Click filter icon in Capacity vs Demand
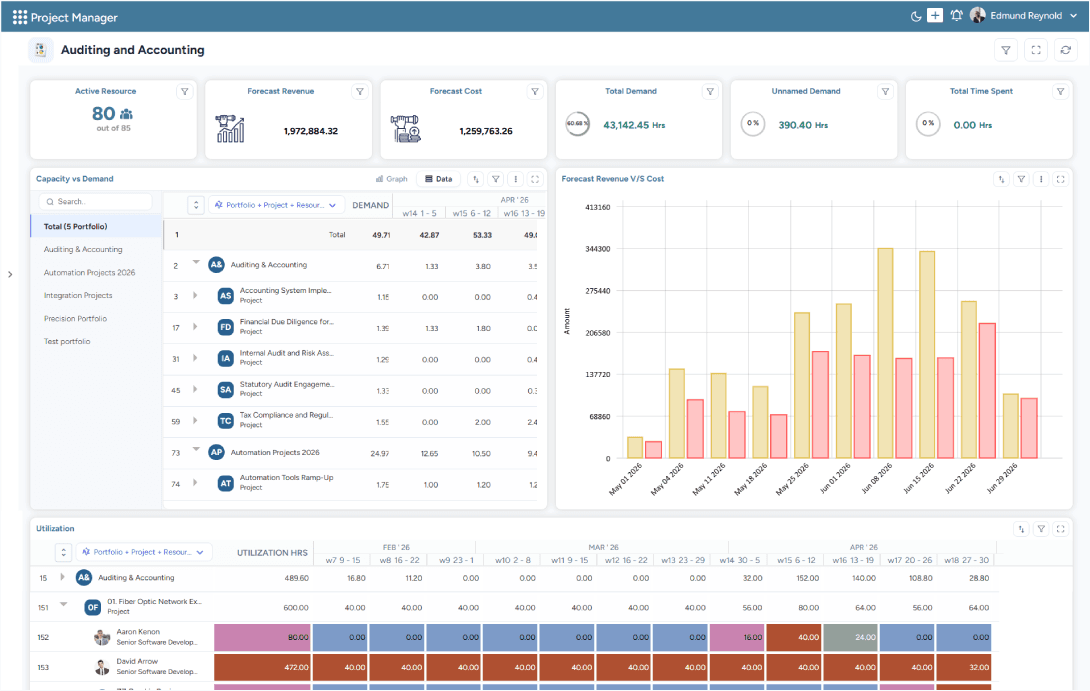Viewport: 1090px width, 691px height. click(496, 179)
